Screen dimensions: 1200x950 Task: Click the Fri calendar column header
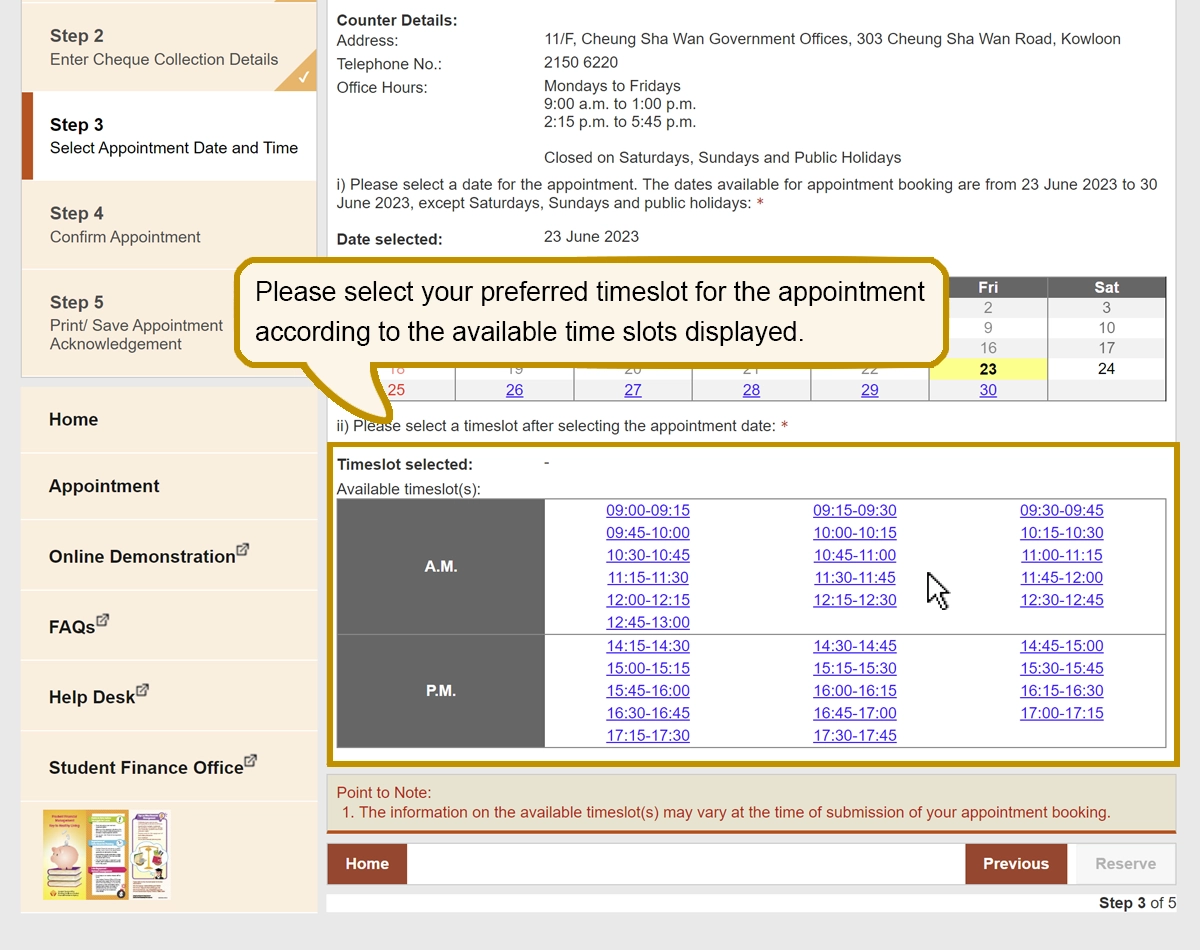(988, 287)
